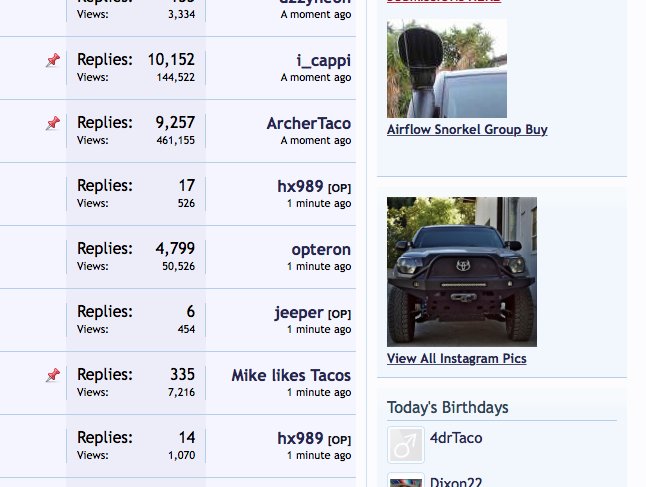Open opteron's user profile
This screenshot has height=487, width=646.
[x=321, y=249]
